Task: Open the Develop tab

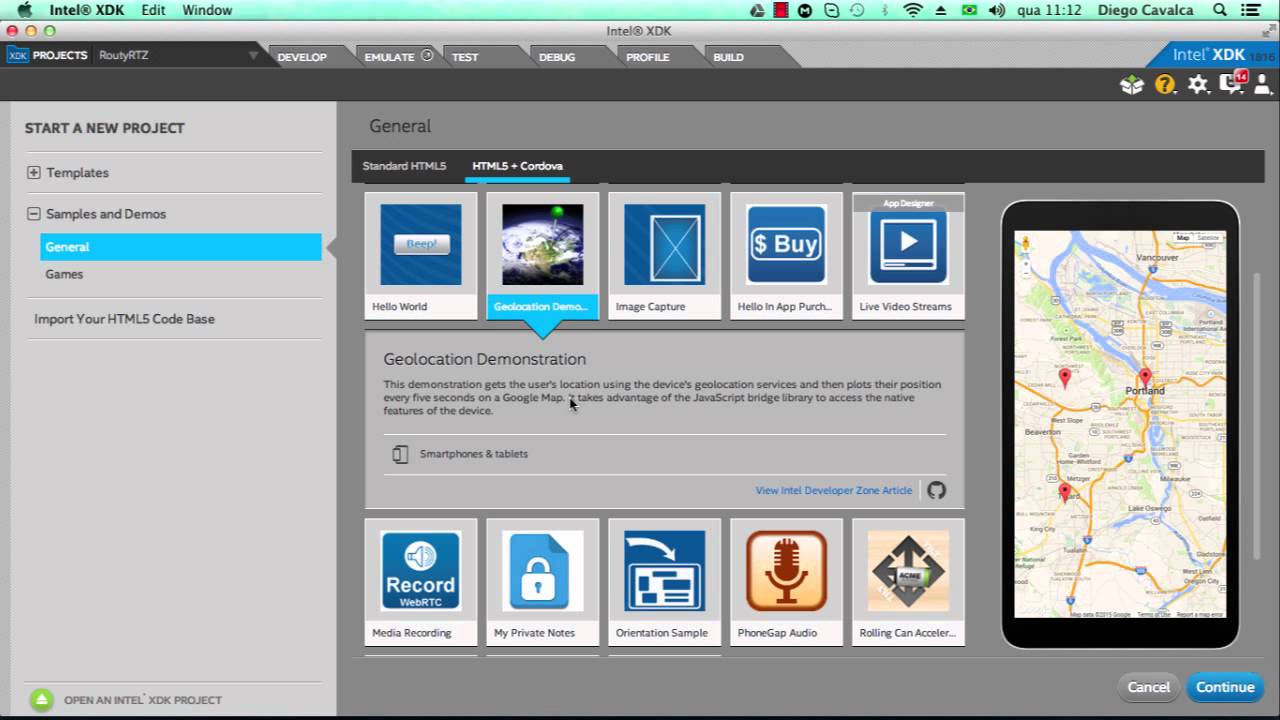Action: tap(302, 57)
